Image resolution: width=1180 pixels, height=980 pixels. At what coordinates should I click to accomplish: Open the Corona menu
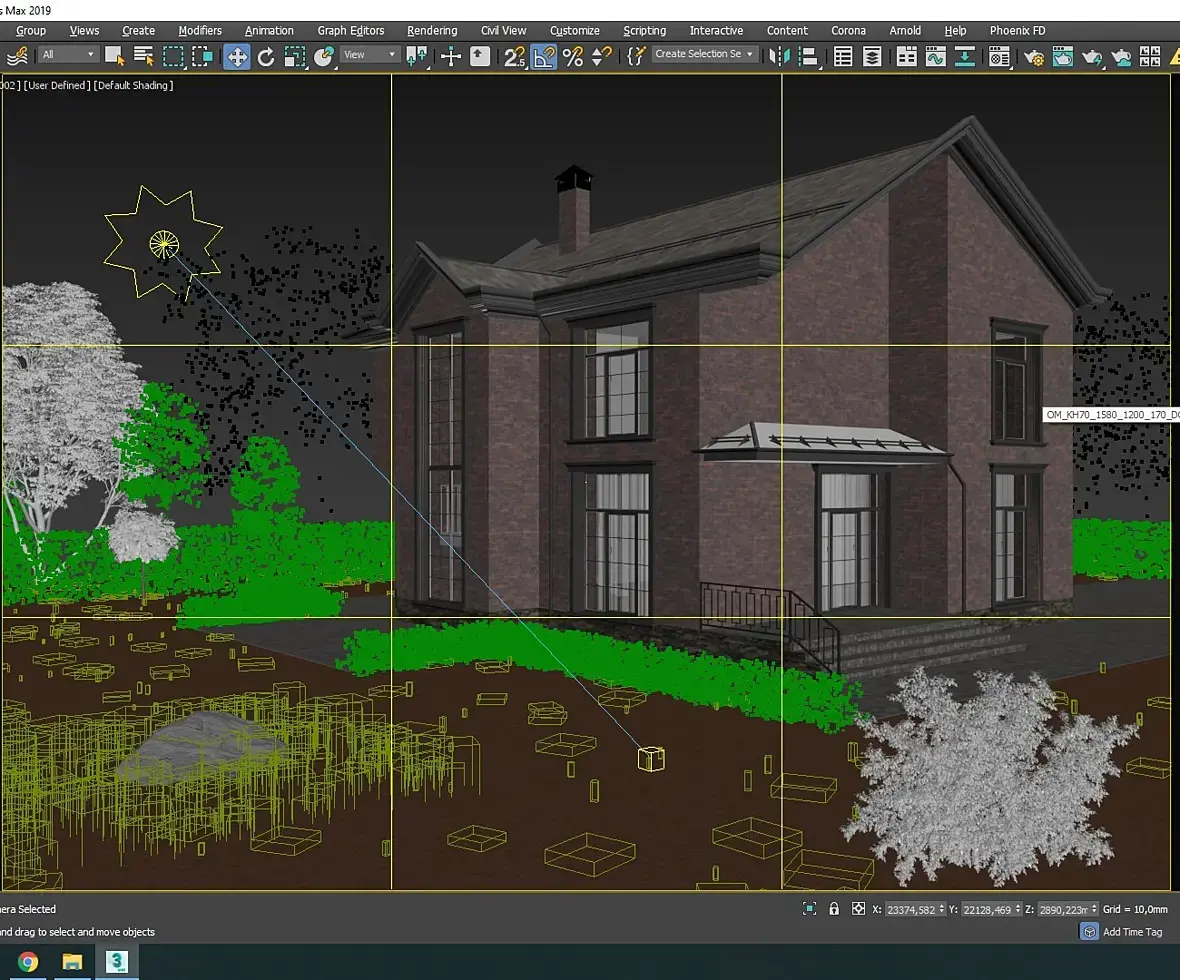[x=848, y=31]
